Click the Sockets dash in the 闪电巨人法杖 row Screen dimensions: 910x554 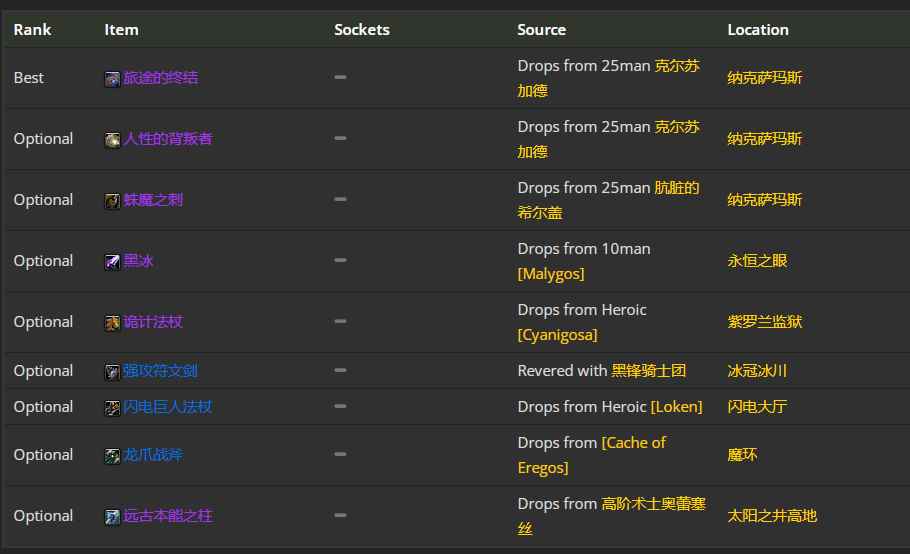[341, 406]
